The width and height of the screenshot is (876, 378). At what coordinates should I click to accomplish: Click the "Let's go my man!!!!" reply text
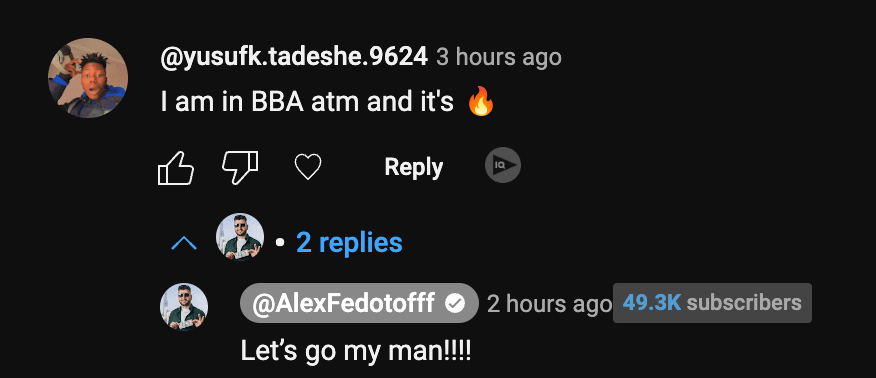click(356, 351)
